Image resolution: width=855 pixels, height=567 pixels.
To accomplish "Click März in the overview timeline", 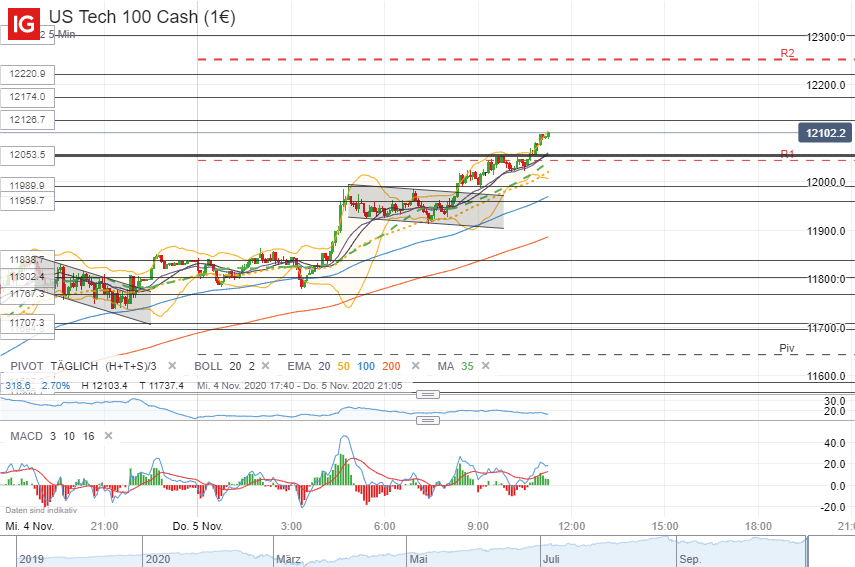I will (x=288, y=559).
